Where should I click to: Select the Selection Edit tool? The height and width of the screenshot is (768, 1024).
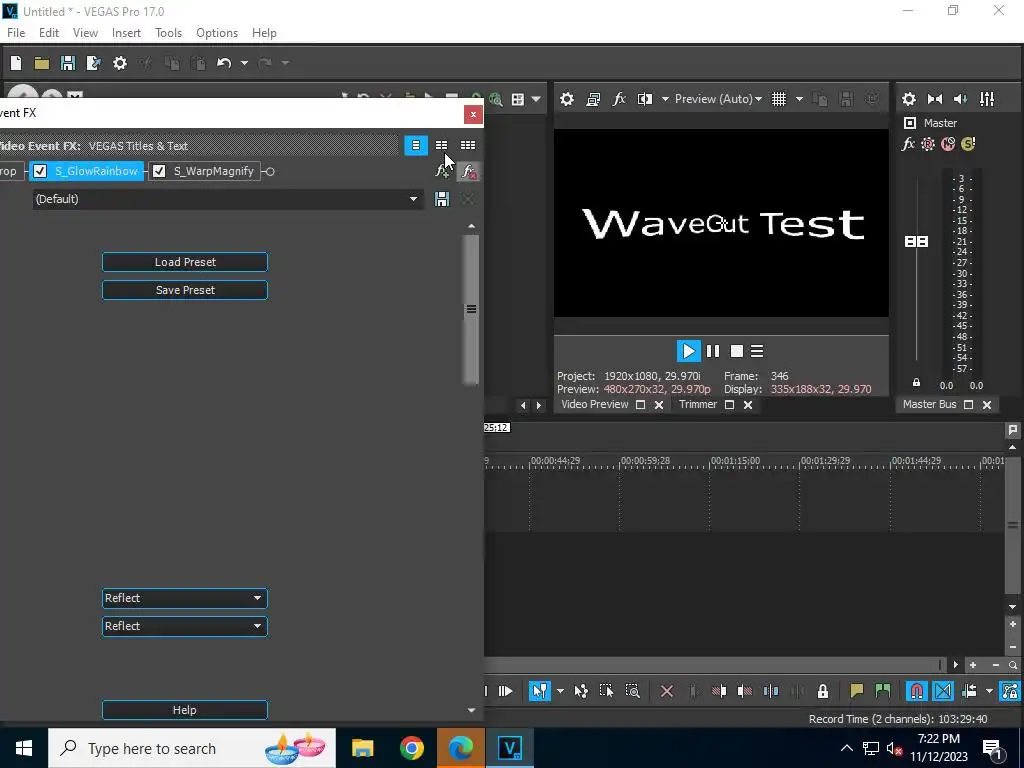tap(607, 691)
